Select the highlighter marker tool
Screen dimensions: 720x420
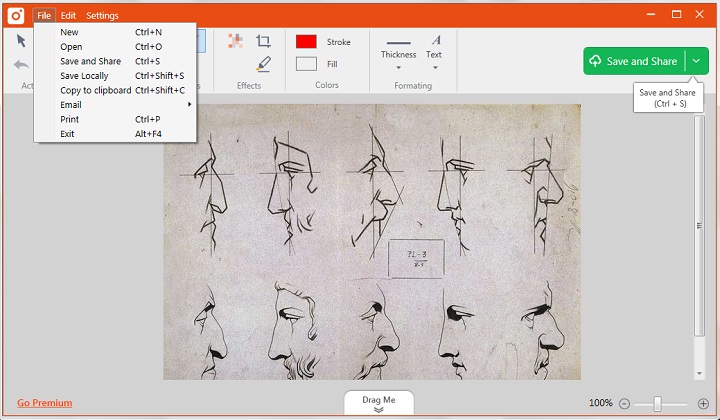[x=264, y=64]
